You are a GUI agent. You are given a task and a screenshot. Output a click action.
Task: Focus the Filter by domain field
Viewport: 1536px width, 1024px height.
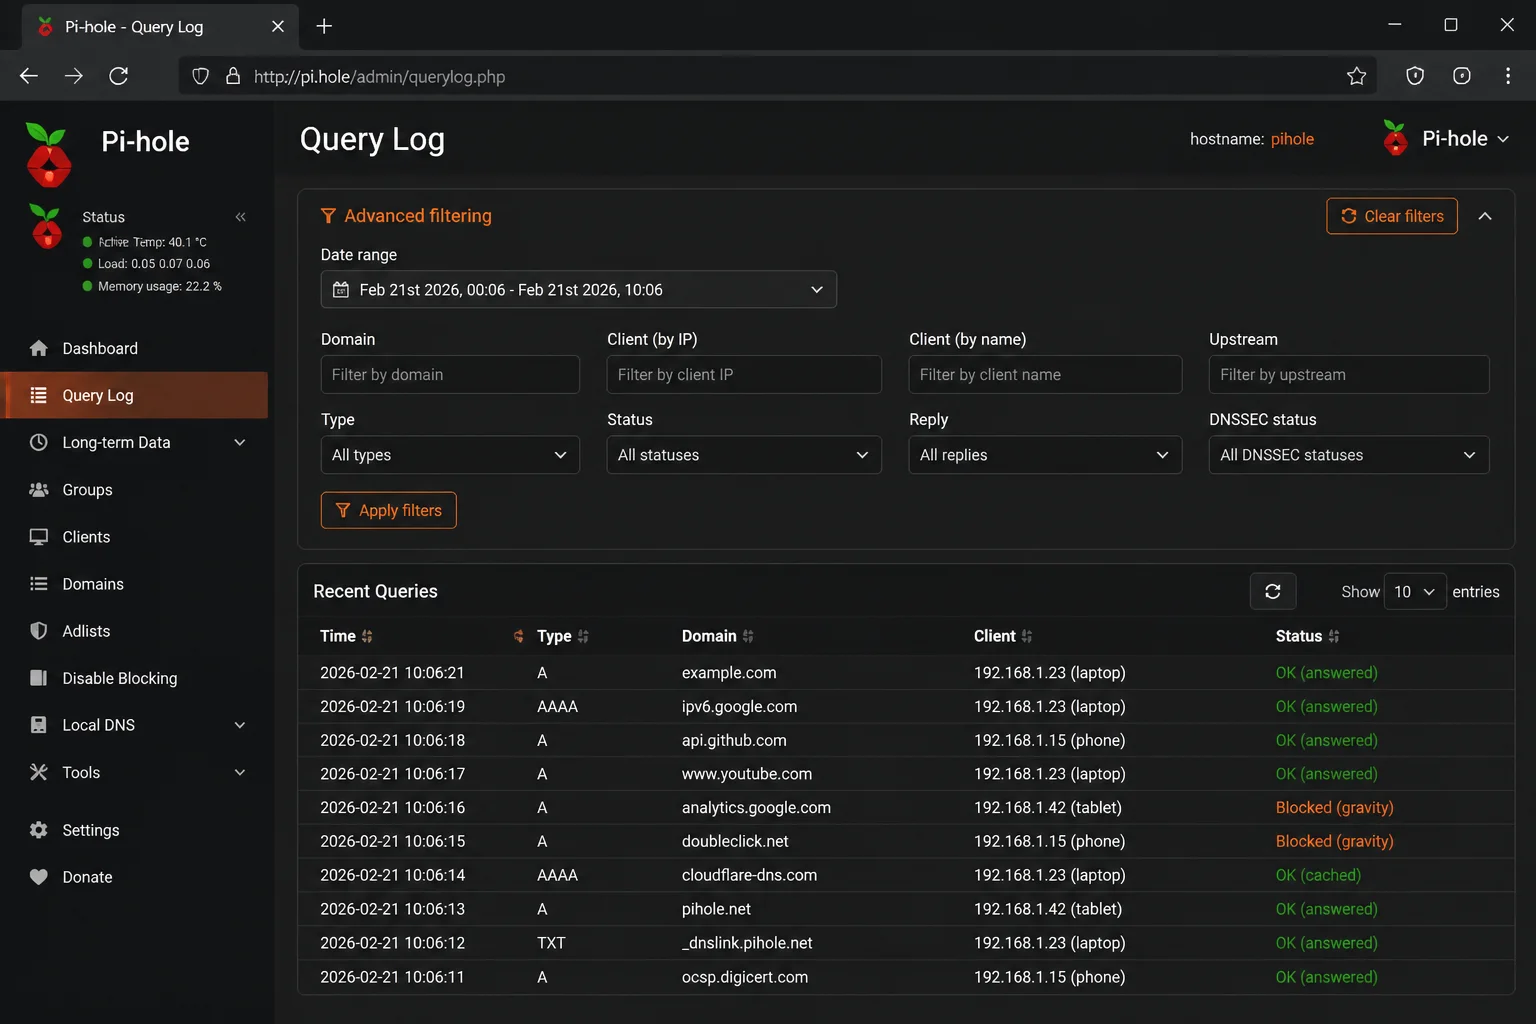click(x=450, y=374)
